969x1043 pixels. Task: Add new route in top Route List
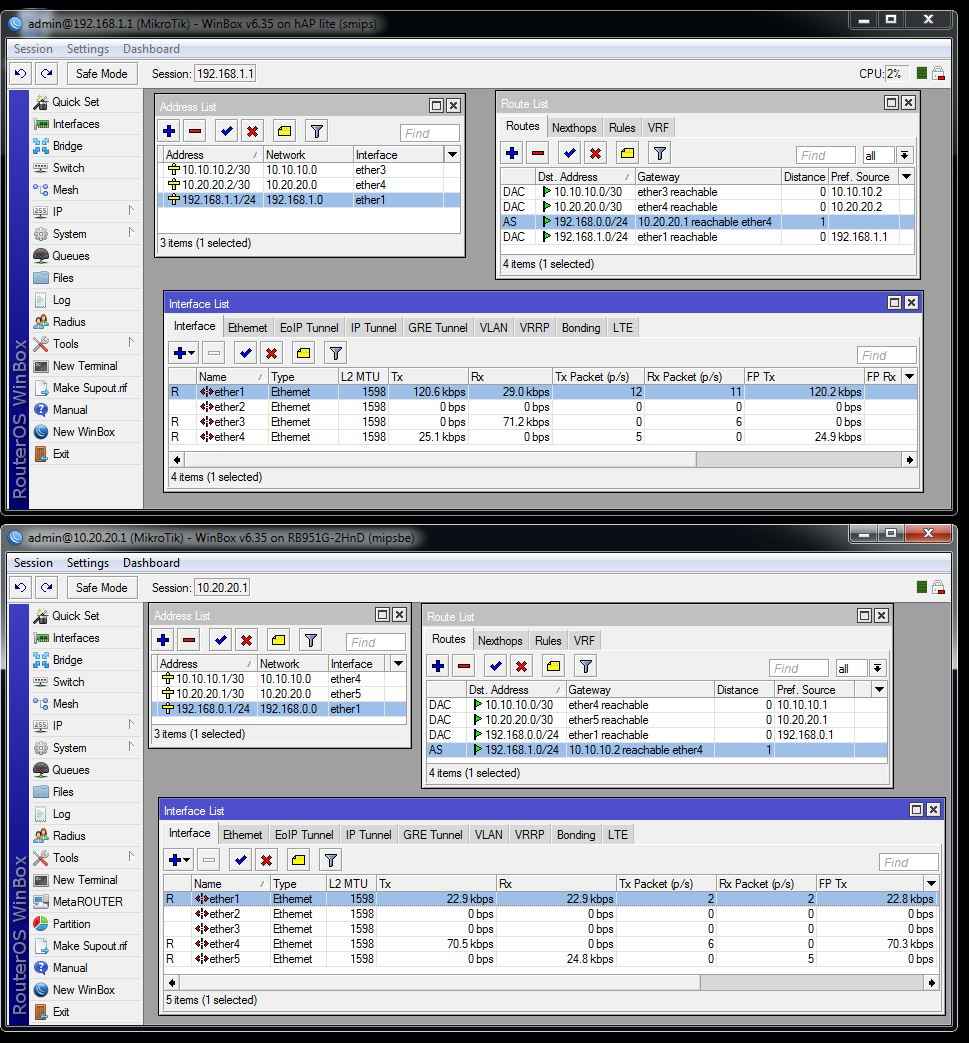[x=512, y=153]
